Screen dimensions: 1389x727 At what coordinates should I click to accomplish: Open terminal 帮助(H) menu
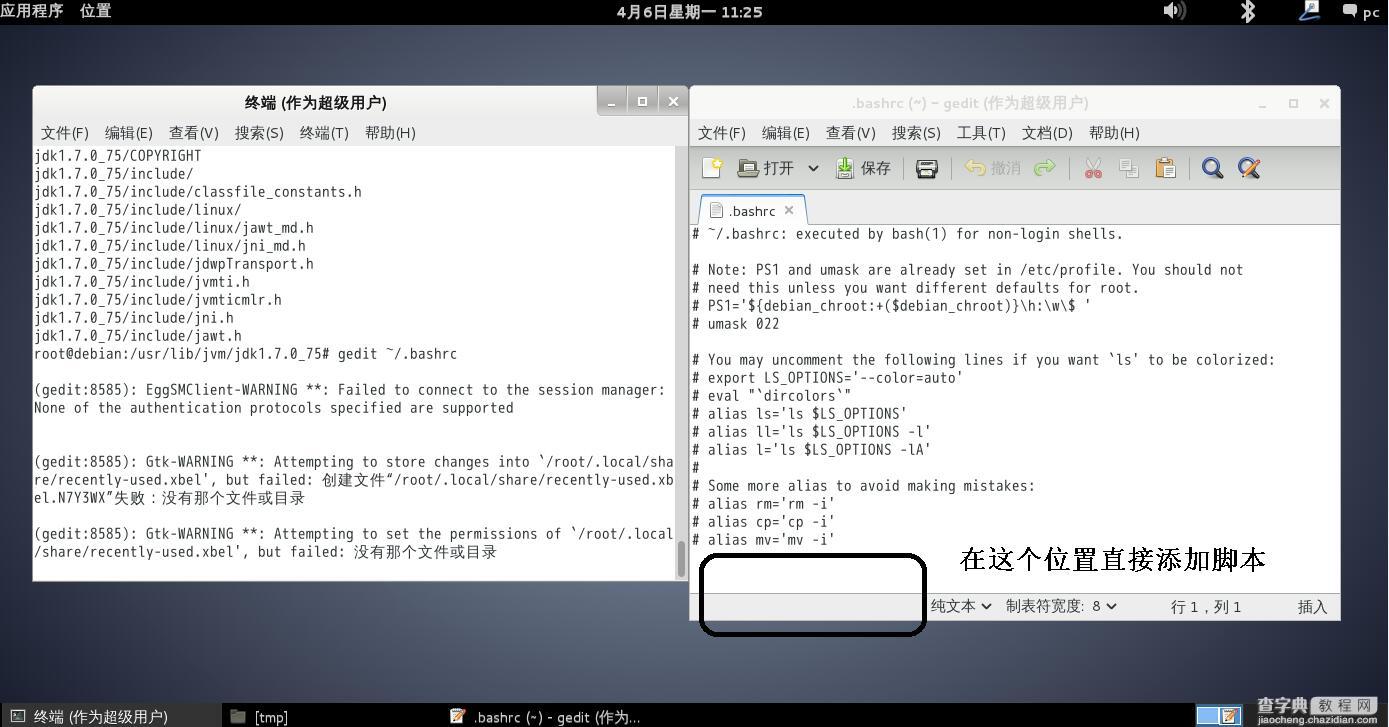pyautogui.click(x=390, y=133)
